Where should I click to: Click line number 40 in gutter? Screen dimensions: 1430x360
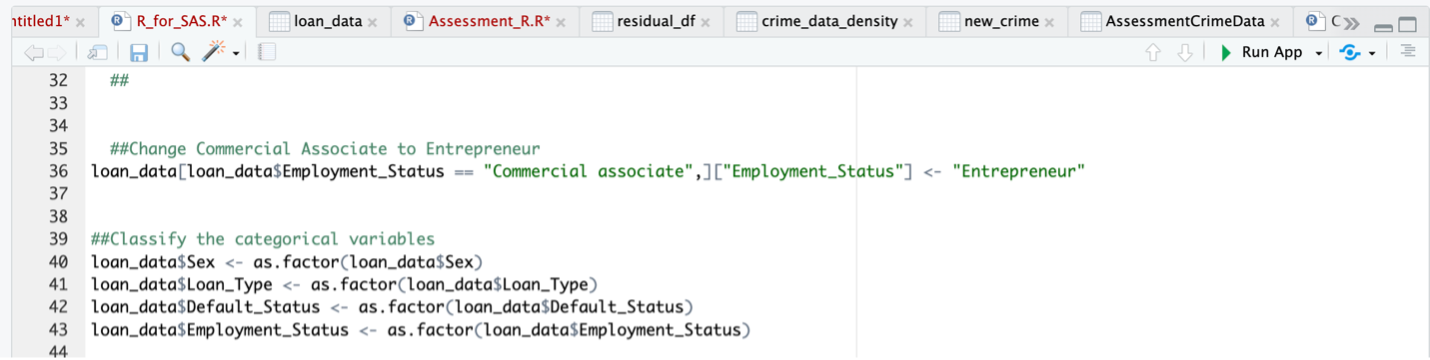(x=58, y=261)
